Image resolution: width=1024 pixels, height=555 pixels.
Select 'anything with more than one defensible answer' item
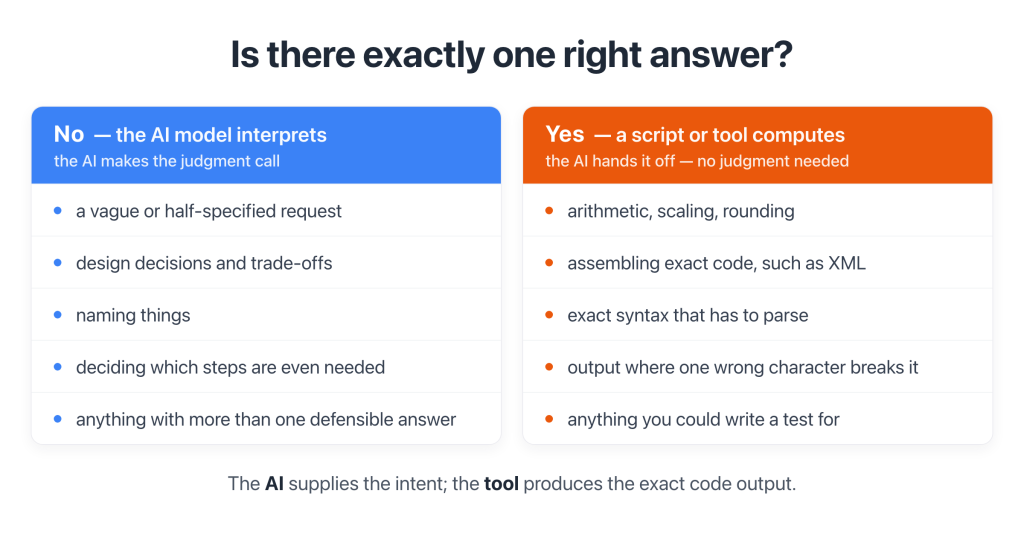(x=266, y=419)
